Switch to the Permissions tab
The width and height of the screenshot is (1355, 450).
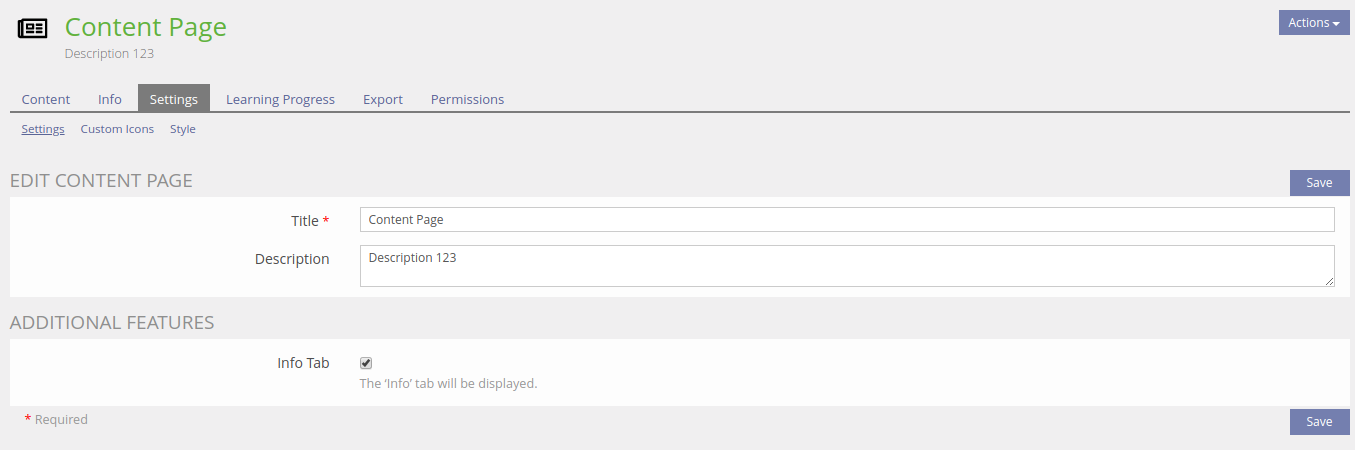click(x=467, y=99)
